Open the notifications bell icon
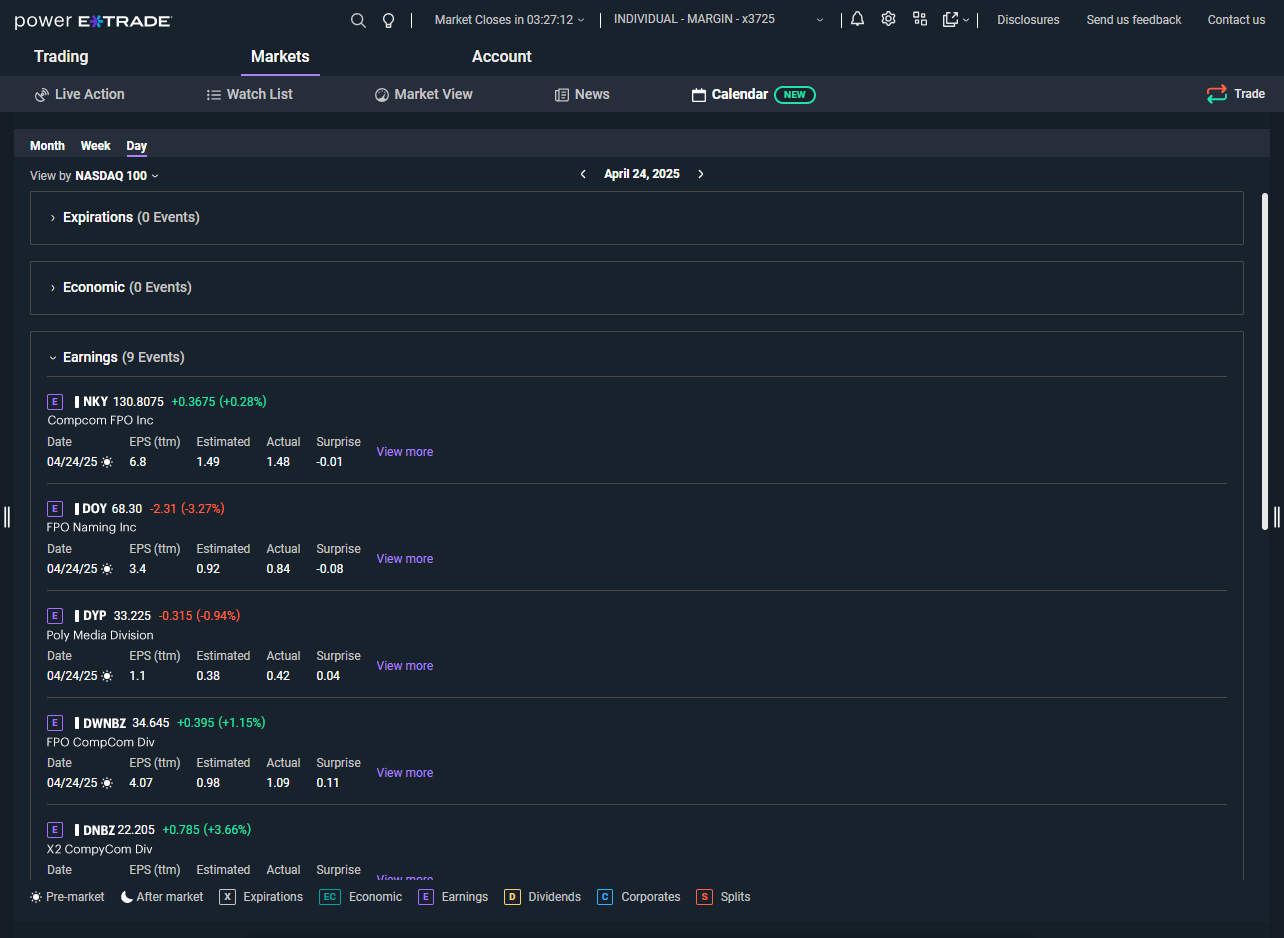The width and height of the screenshot is (1284, 938). (x=857, y=19)
